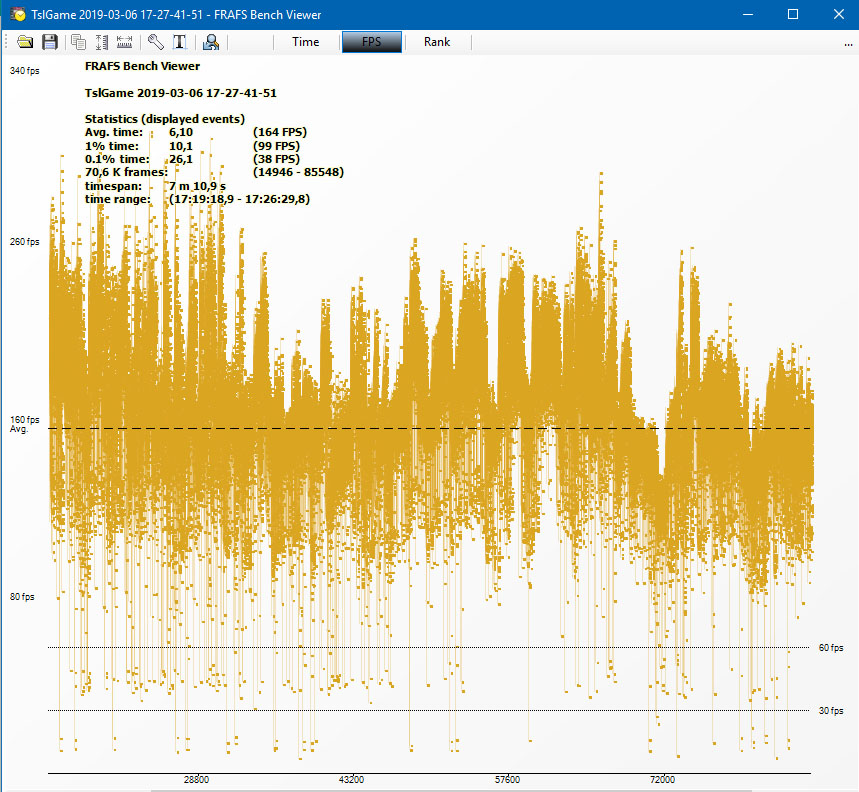Switch to the Rank view
859x792 pixels.
click(x=437, y=42)
